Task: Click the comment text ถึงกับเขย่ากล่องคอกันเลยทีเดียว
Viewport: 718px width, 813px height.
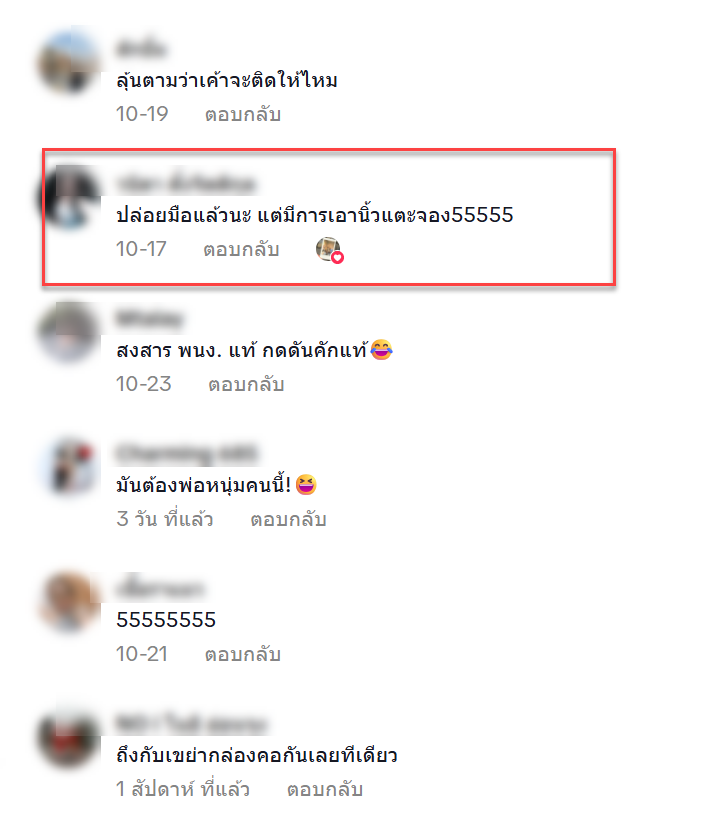Action: (257, 755)
